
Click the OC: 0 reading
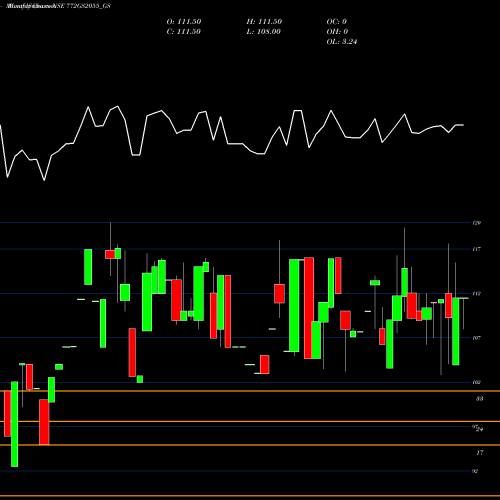336,22
